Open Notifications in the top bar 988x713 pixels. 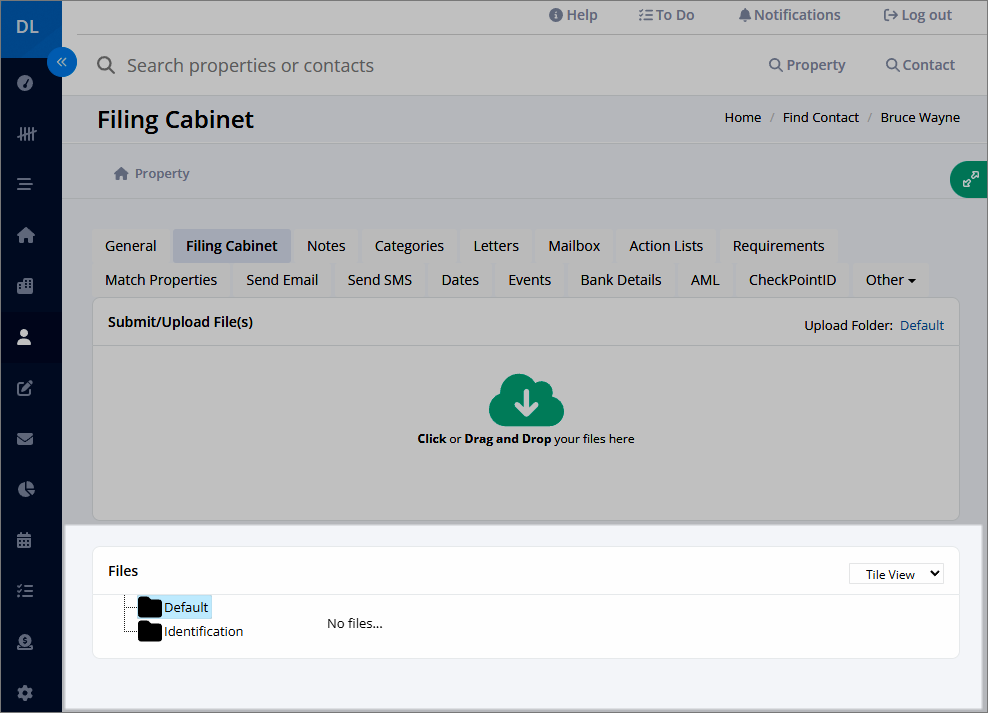tap(790, 15)
